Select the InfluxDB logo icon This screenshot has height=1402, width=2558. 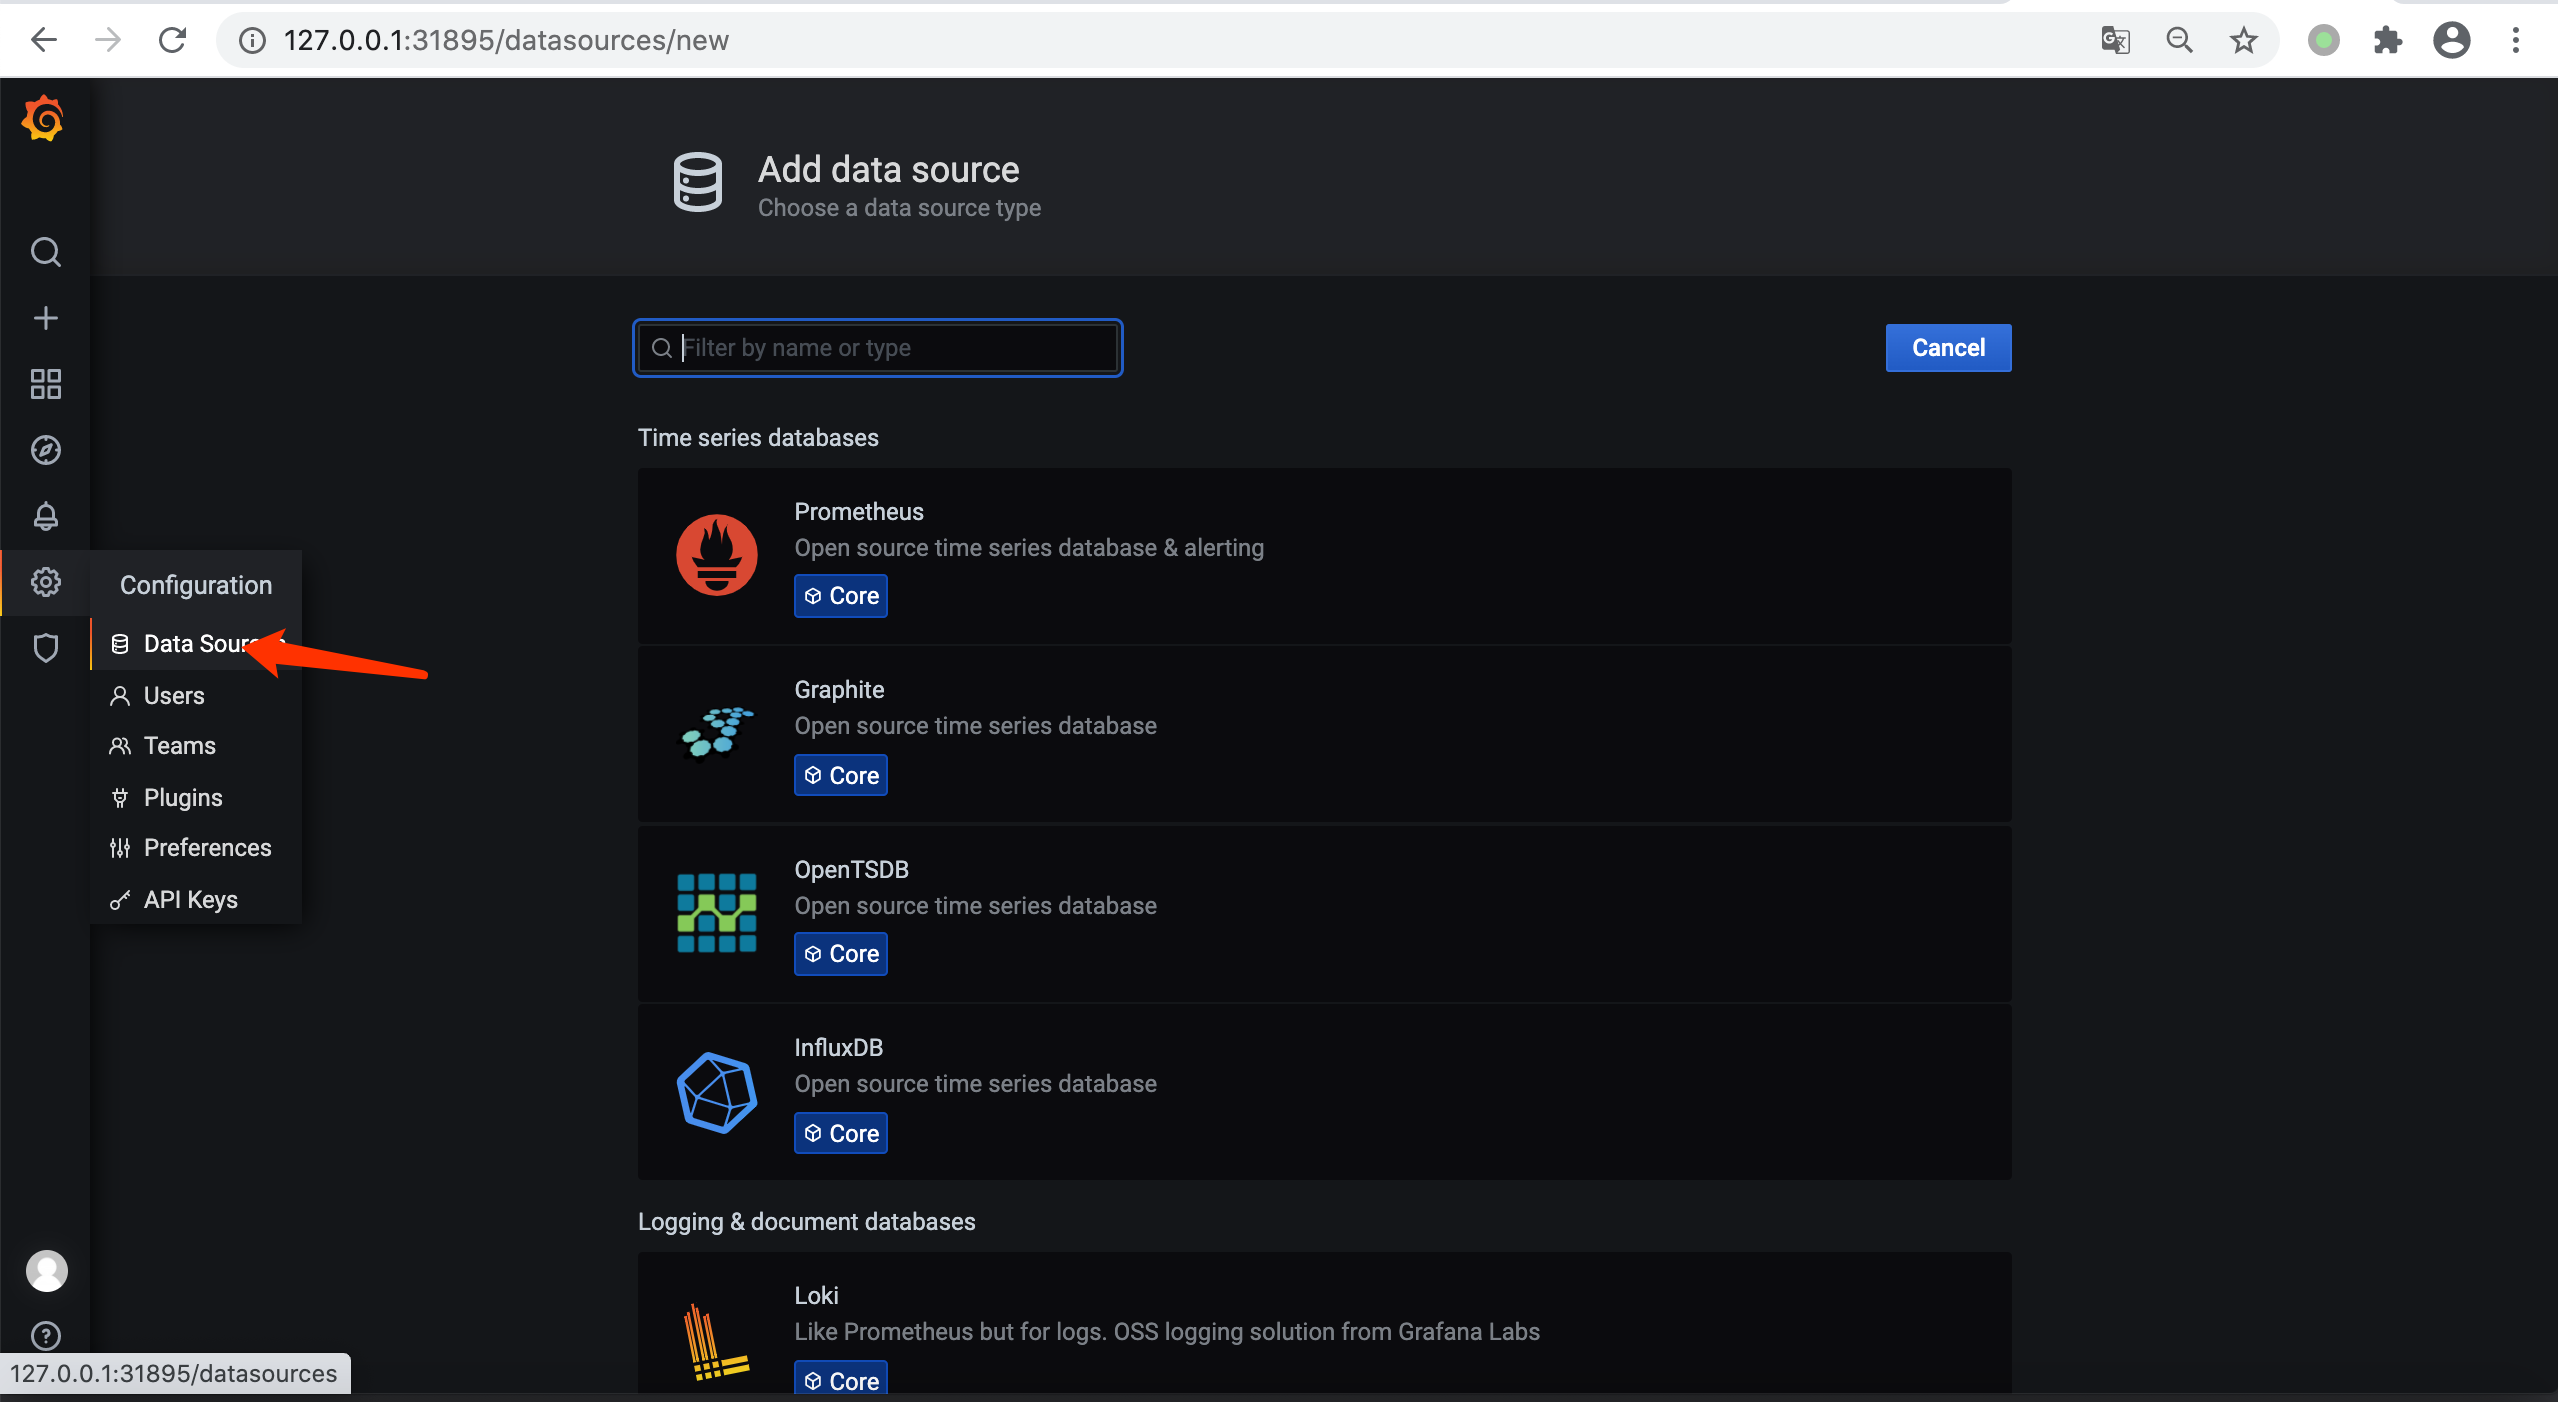click(x=717, y=1092)
